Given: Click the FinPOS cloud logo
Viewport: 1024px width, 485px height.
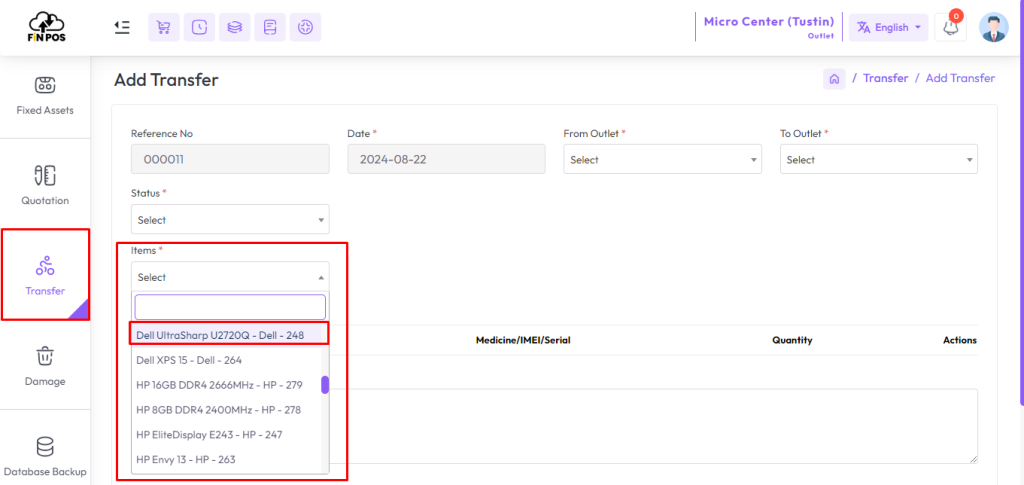Looking at the screenshot, I should click(x=46, y=27).
